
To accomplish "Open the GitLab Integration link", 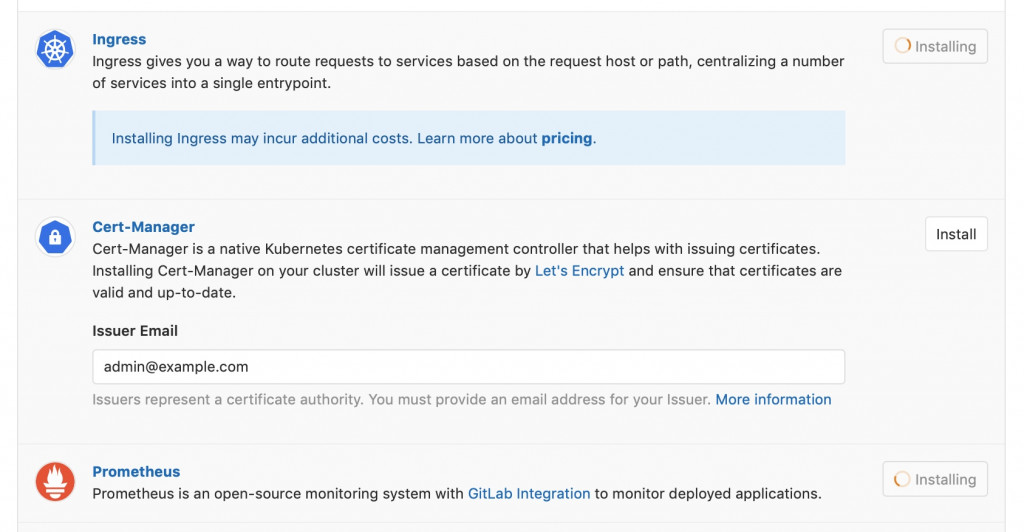I will pyautogui.click(x=529, y=493).
